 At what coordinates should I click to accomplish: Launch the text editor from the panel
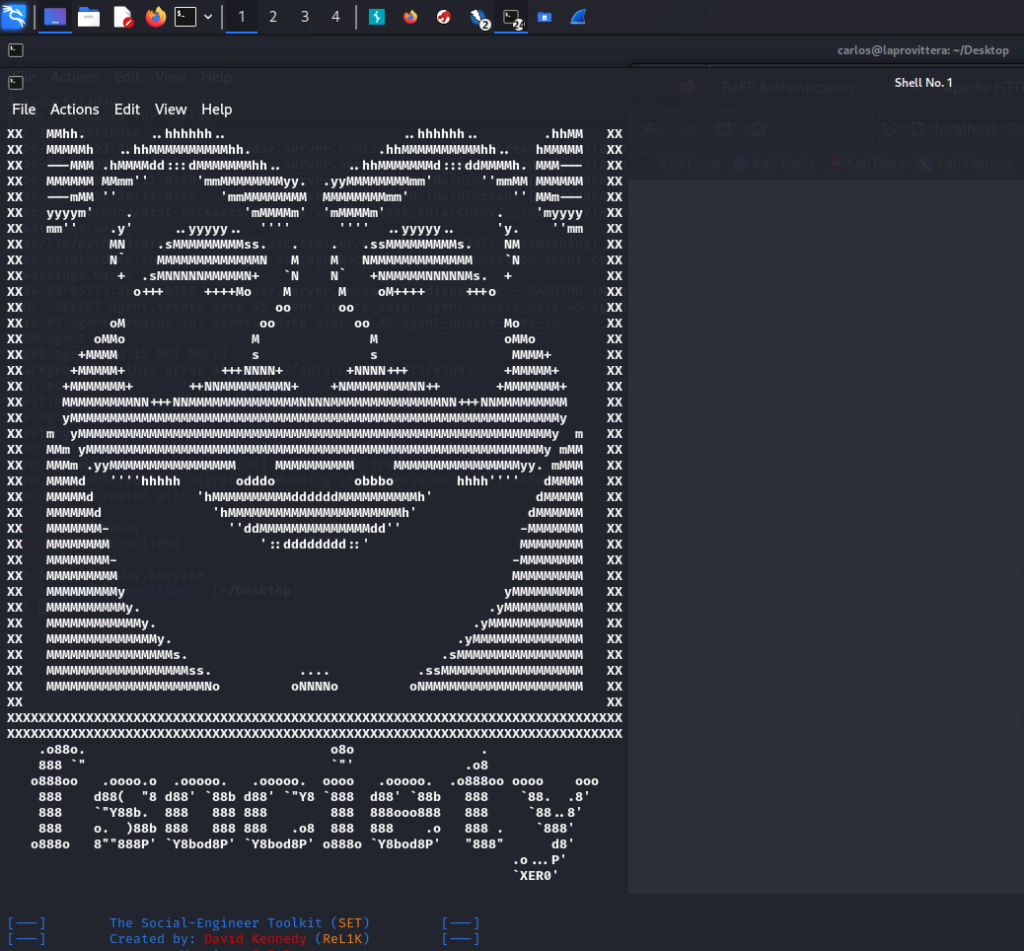(122, 17)
